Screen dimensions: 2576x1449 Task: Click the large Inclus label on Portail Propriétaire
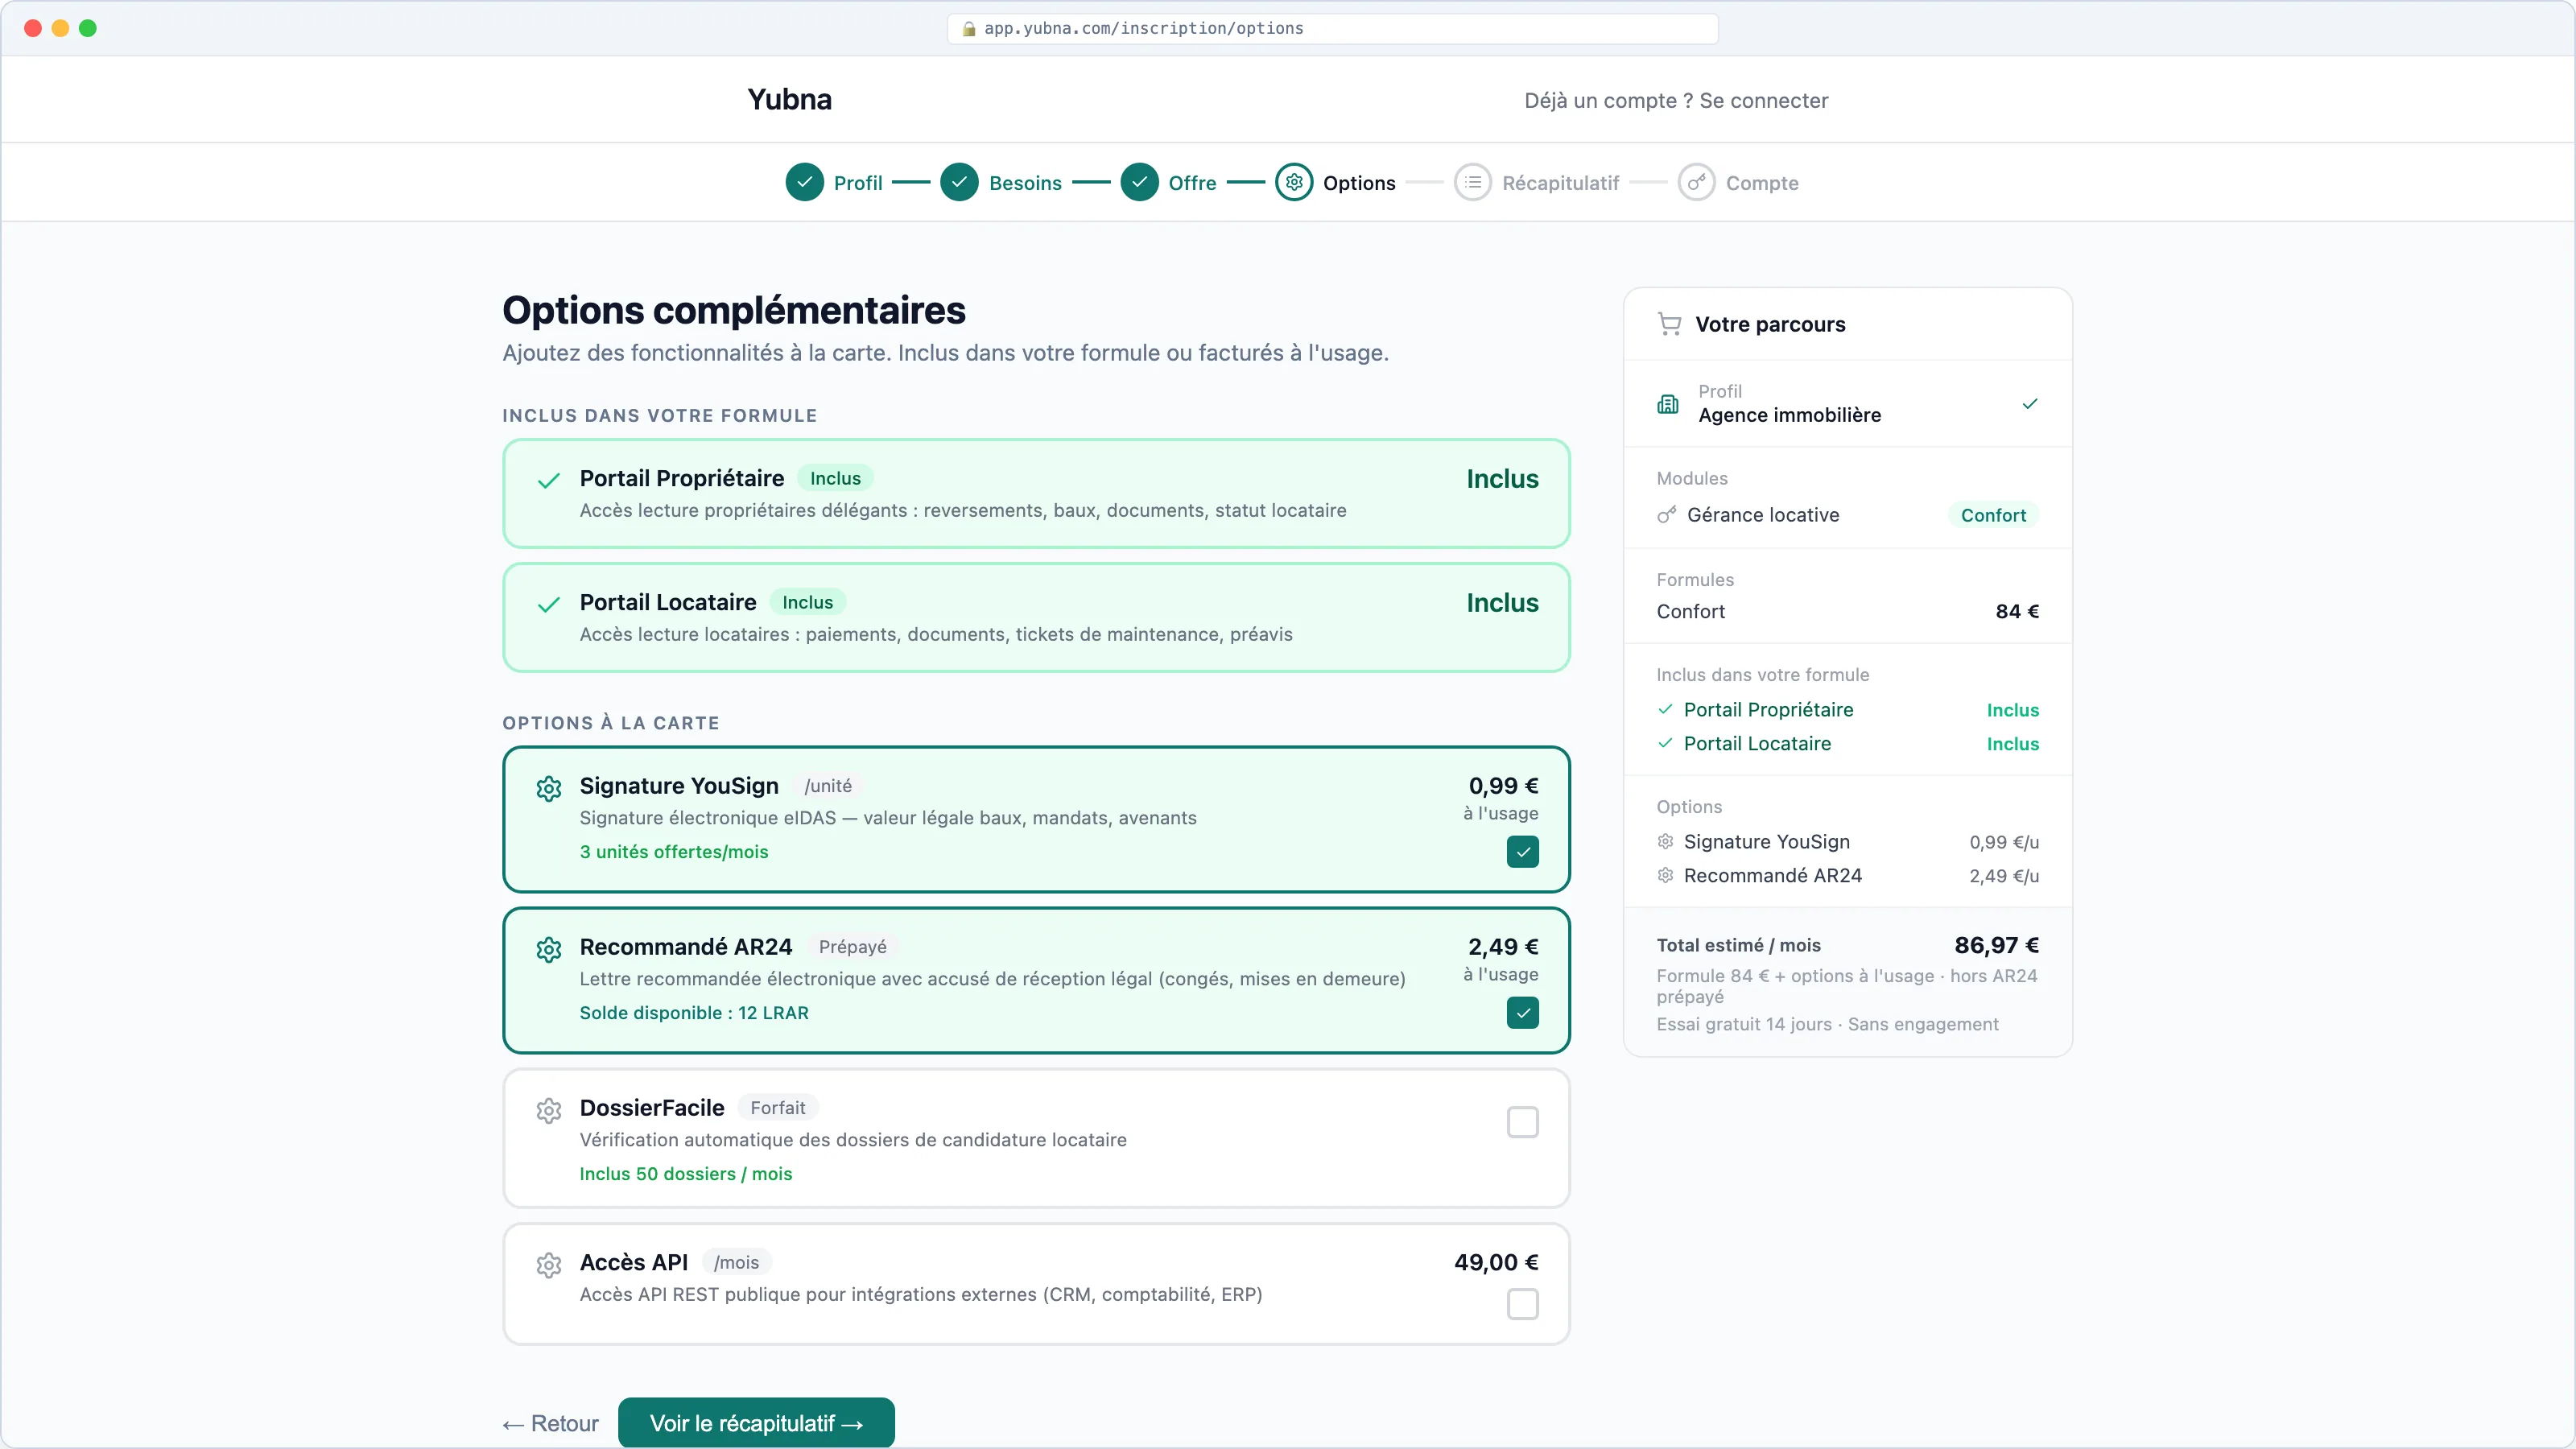[1501, 478]
